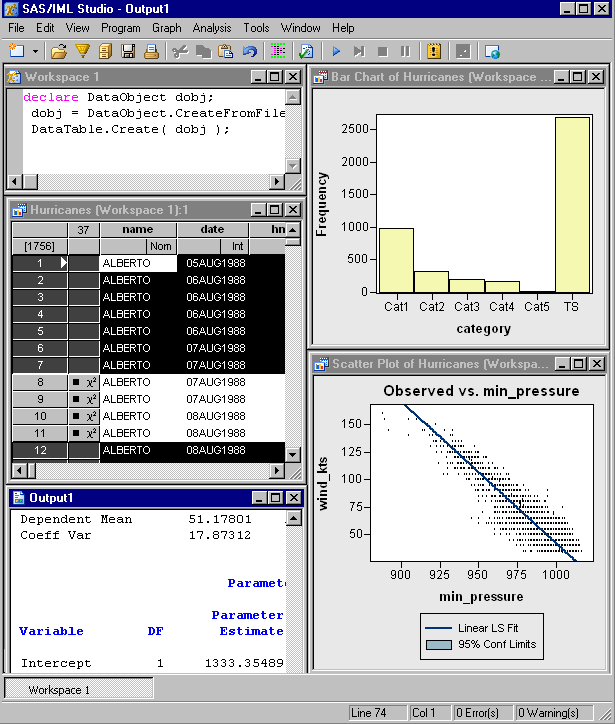Open the Analysis menu
This screenshot has width=615, height=724.
click(211, 28)
